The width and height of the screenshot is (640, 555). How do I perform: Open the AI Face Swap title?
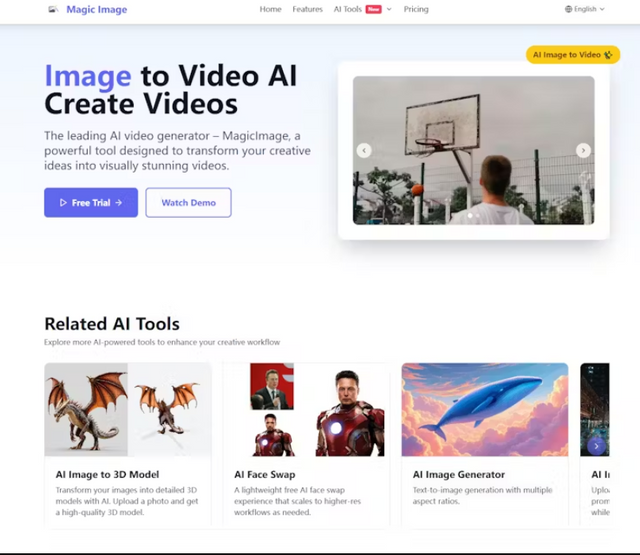264,474
